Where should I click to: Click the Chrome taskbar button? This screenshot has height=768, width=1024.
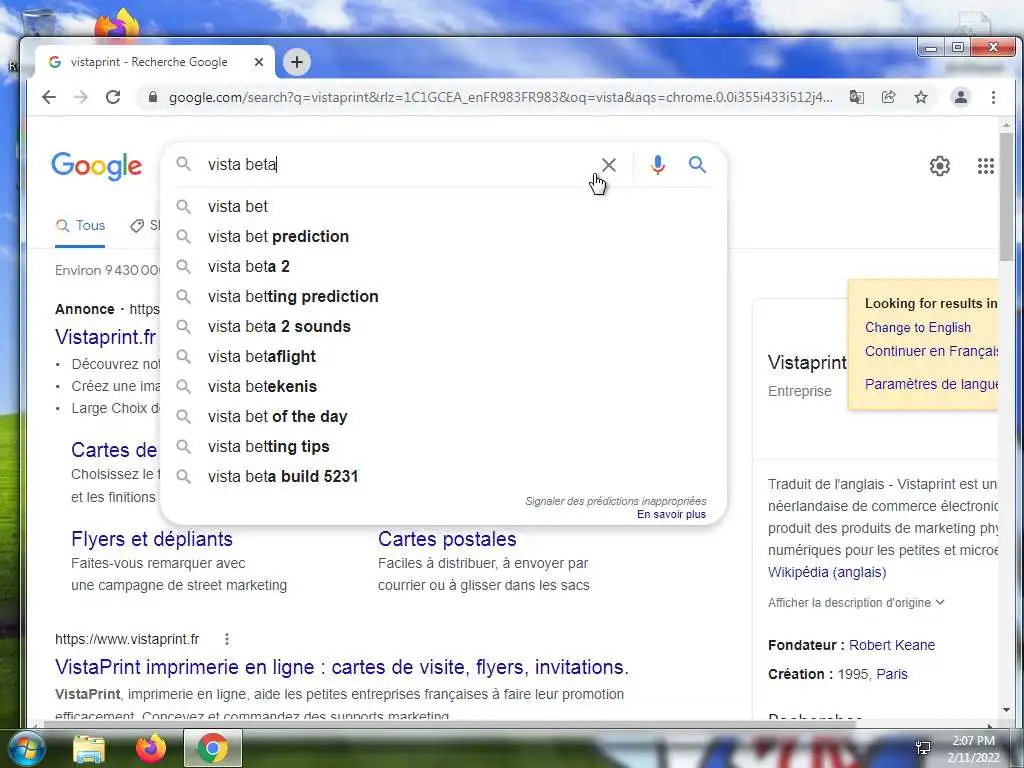click(x=213, y=748)
